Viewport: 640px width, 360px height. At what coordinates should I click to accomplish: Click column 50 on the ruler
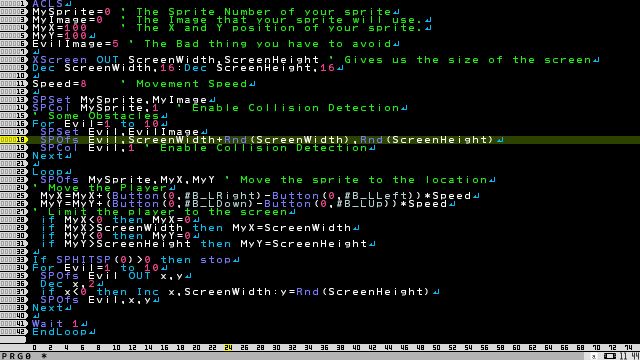click(x=436, y=347)
